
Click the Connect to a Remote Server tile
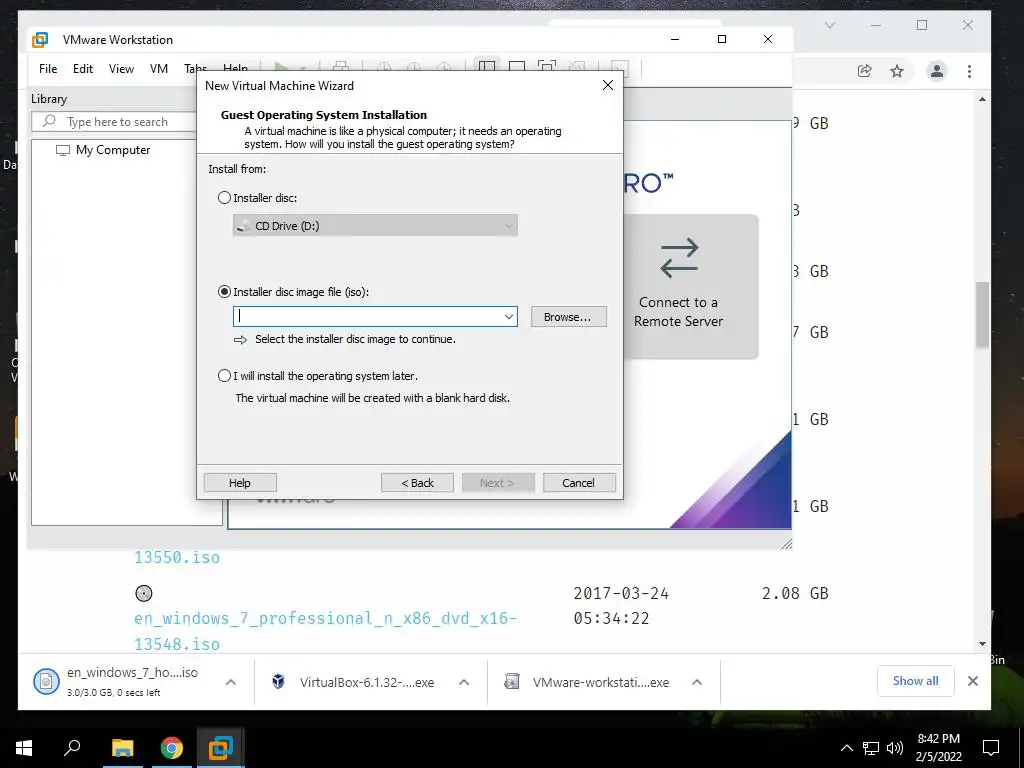690,287
